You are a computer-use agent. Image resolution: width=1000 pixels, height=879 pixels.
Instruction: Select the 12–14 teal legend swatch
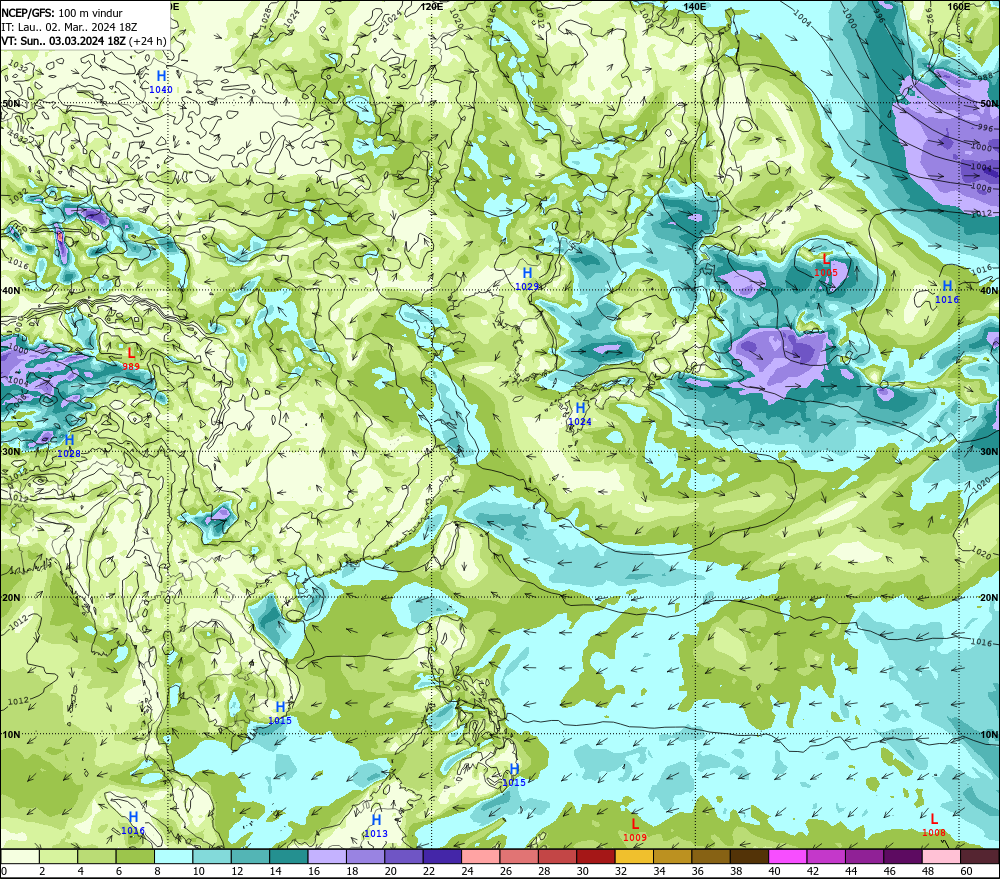[250, 856]
